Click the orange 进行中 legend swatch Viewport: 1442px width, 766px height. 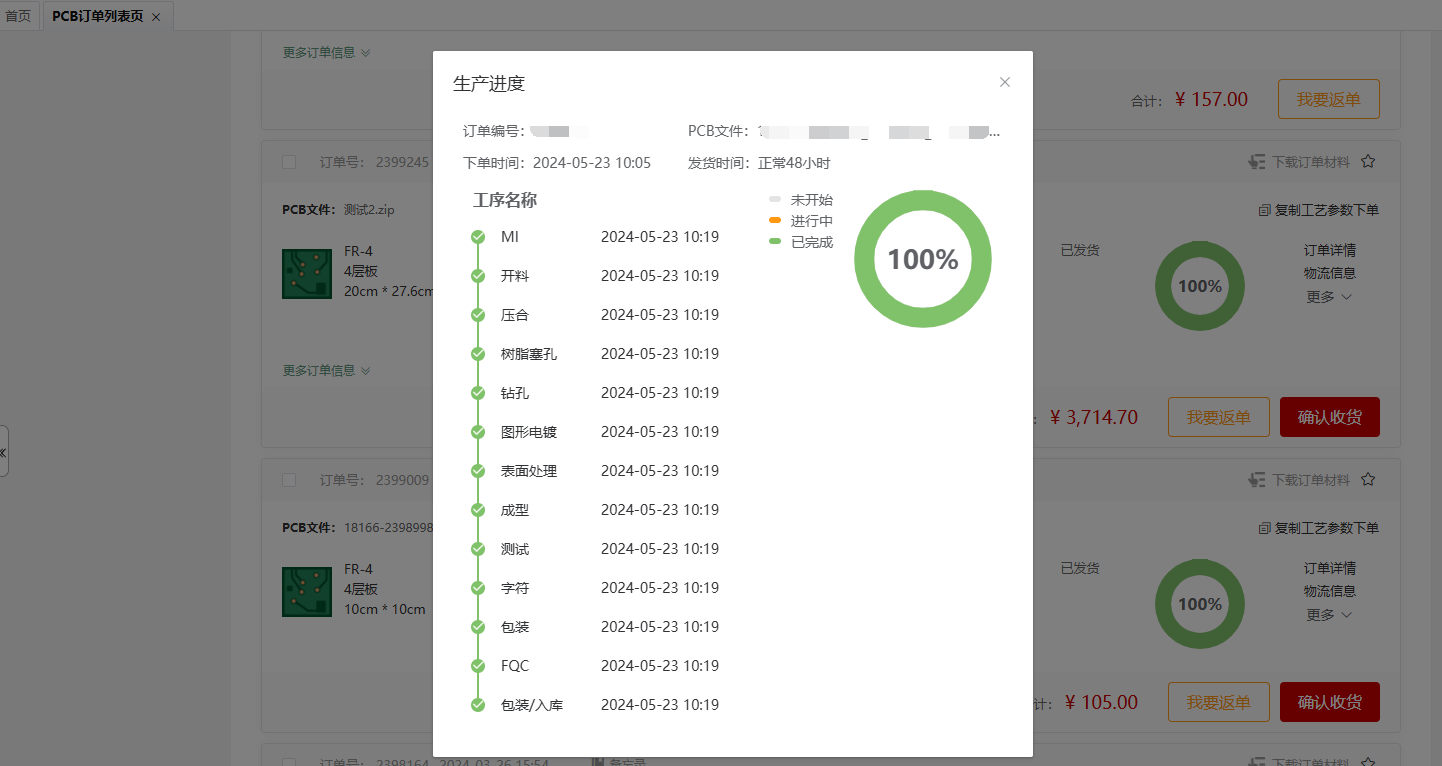pos(775,221)
